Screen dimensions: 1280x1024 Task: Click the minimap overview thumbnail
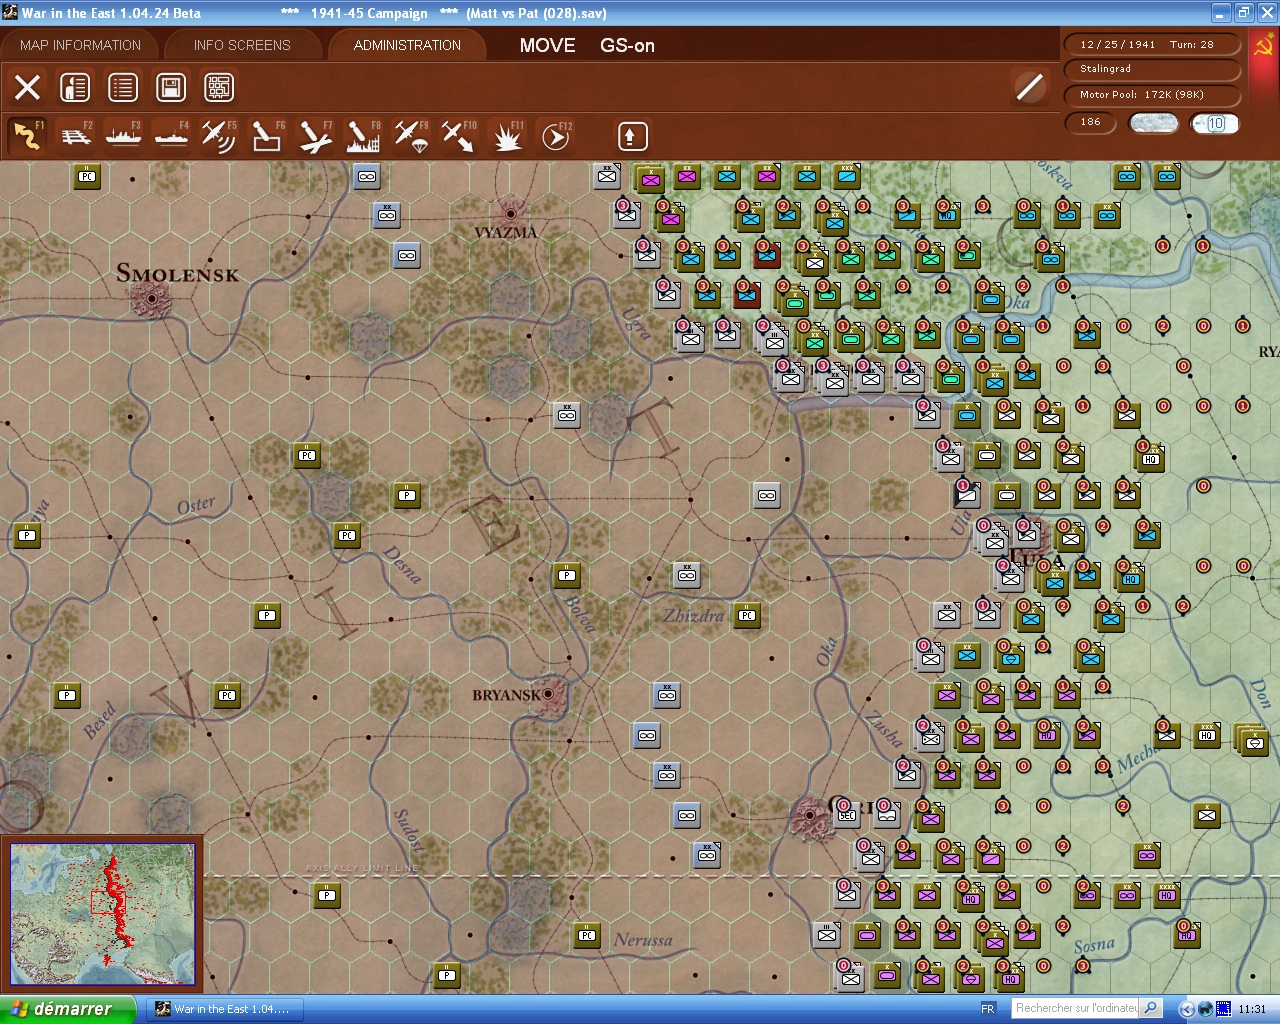click(x=102, y=913)
